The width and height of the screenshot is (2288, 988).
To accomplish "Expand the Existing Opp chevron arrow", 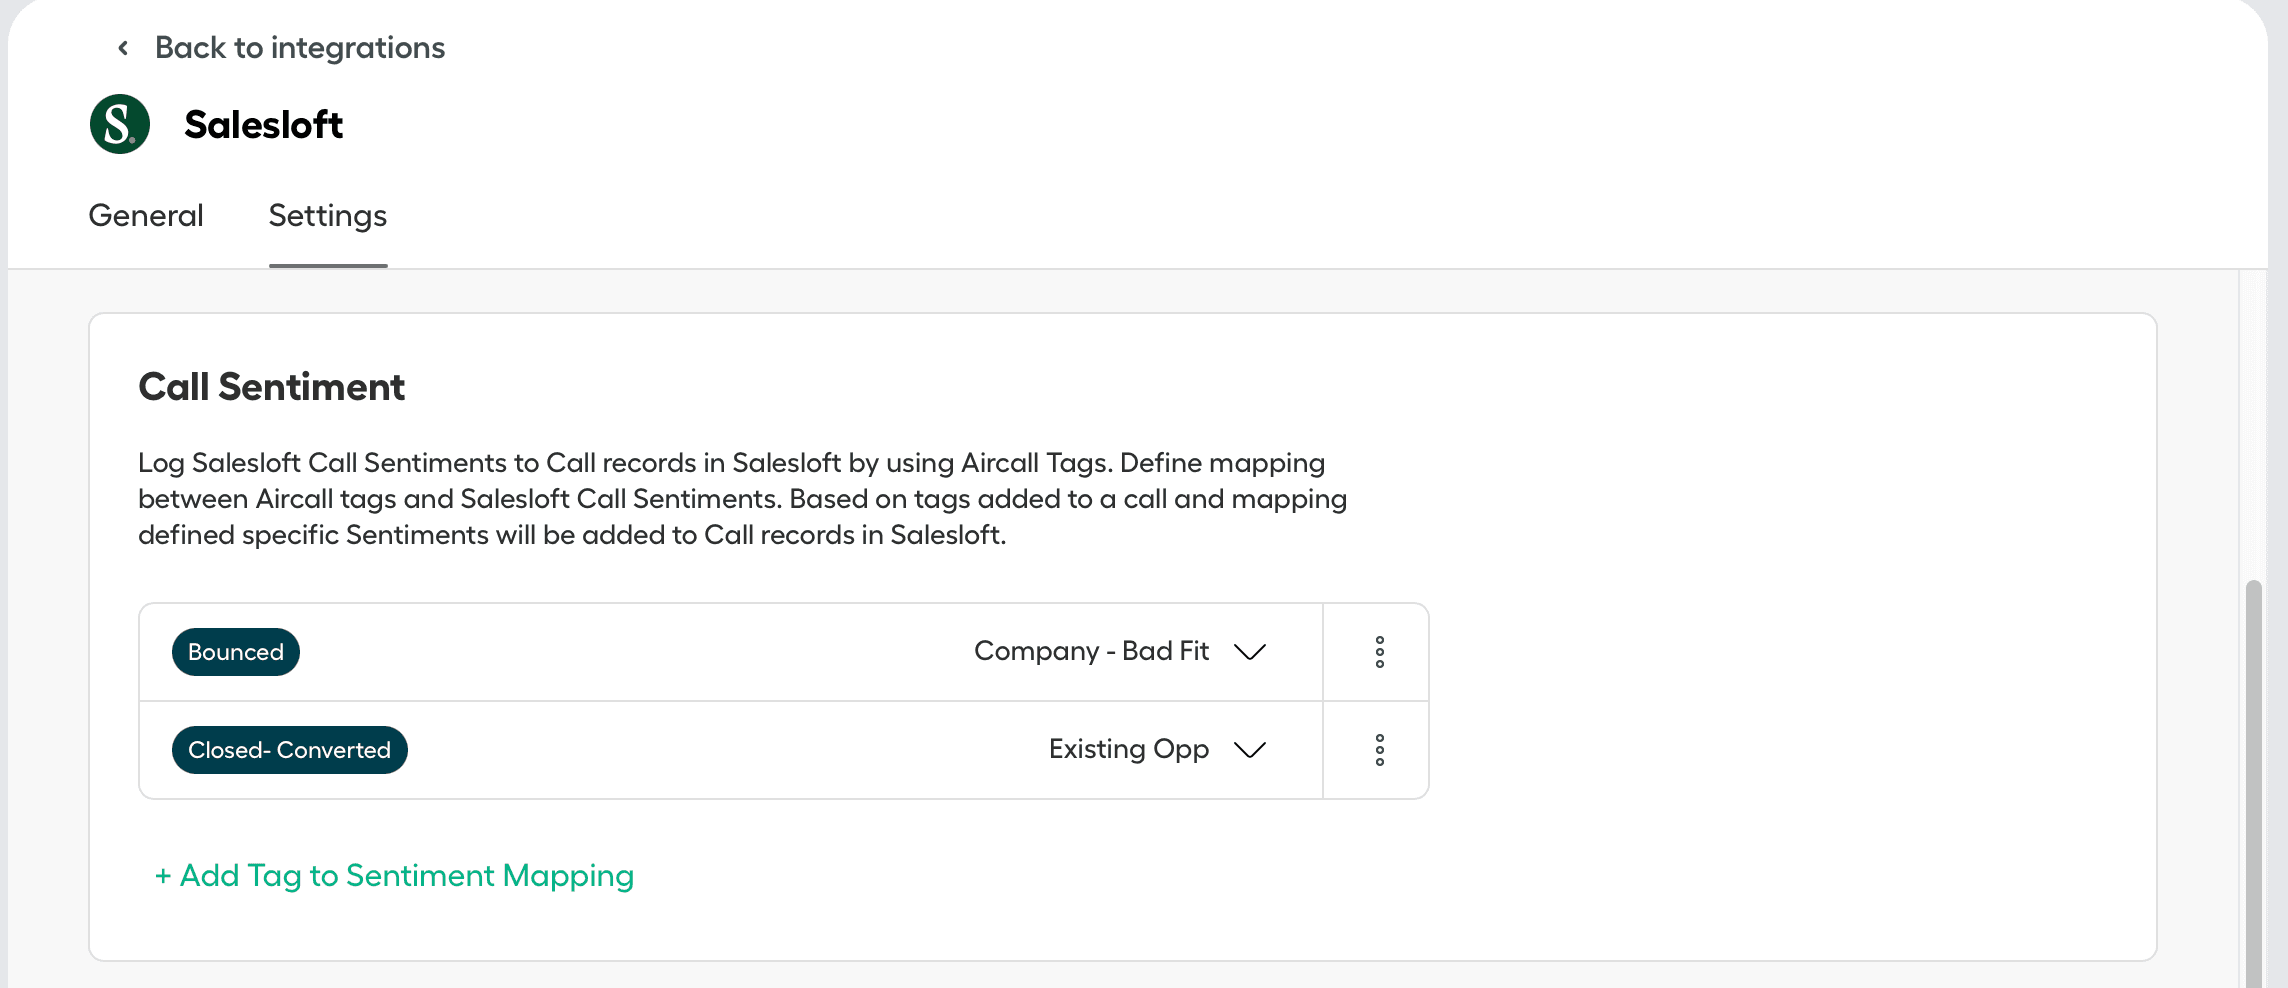I will tap(1250, 750).
